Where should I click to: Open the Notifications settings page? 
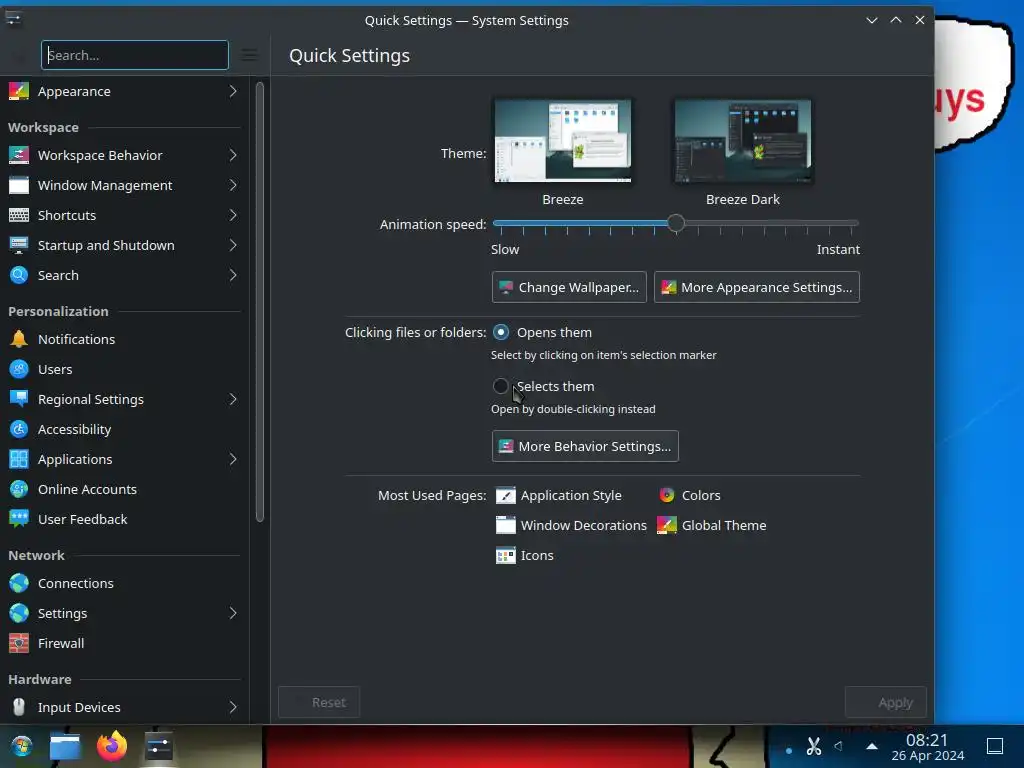pyautogui.click(x=124, y=339)
